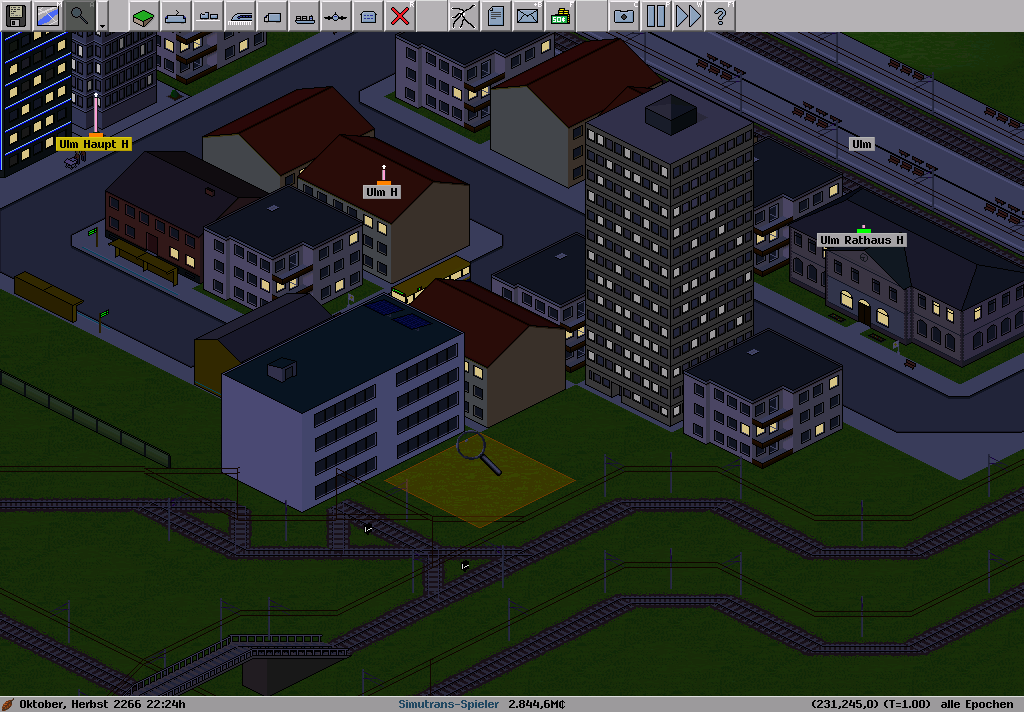Open the save/load game menu
This screenshot has height=712, width=1024.
16,15
